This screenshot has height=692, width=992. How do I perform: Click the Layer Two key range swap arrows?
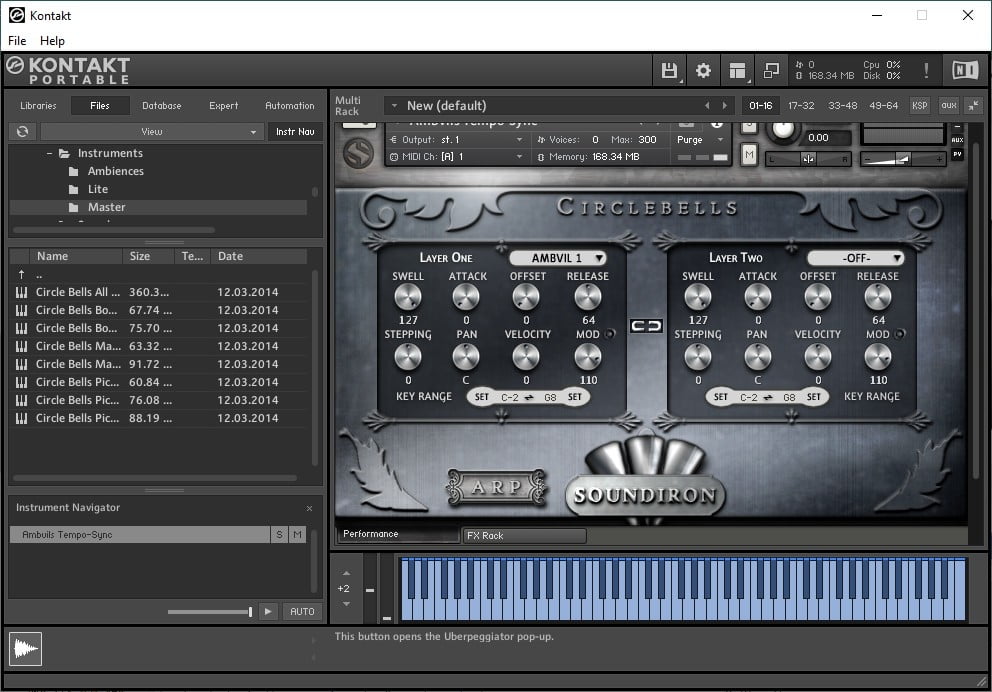tap(768, 397)
